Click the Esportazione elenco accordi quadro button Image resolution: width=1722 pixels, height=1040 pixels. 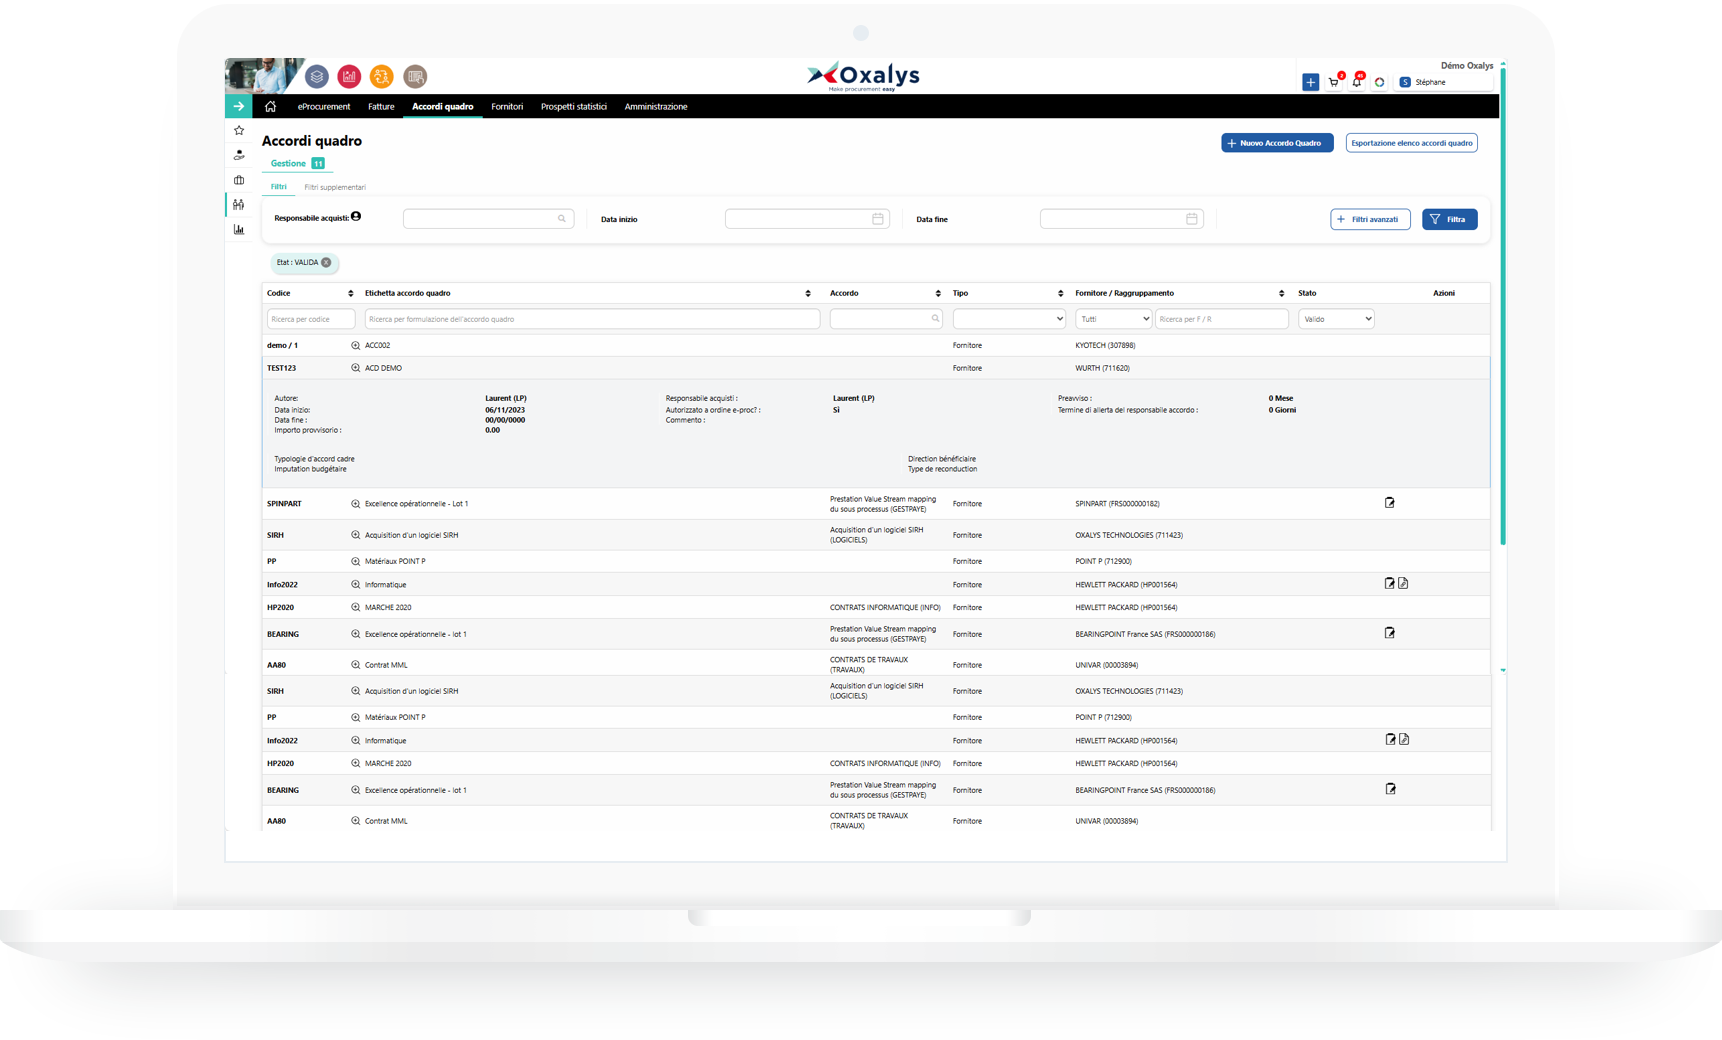click(1411, 142)
